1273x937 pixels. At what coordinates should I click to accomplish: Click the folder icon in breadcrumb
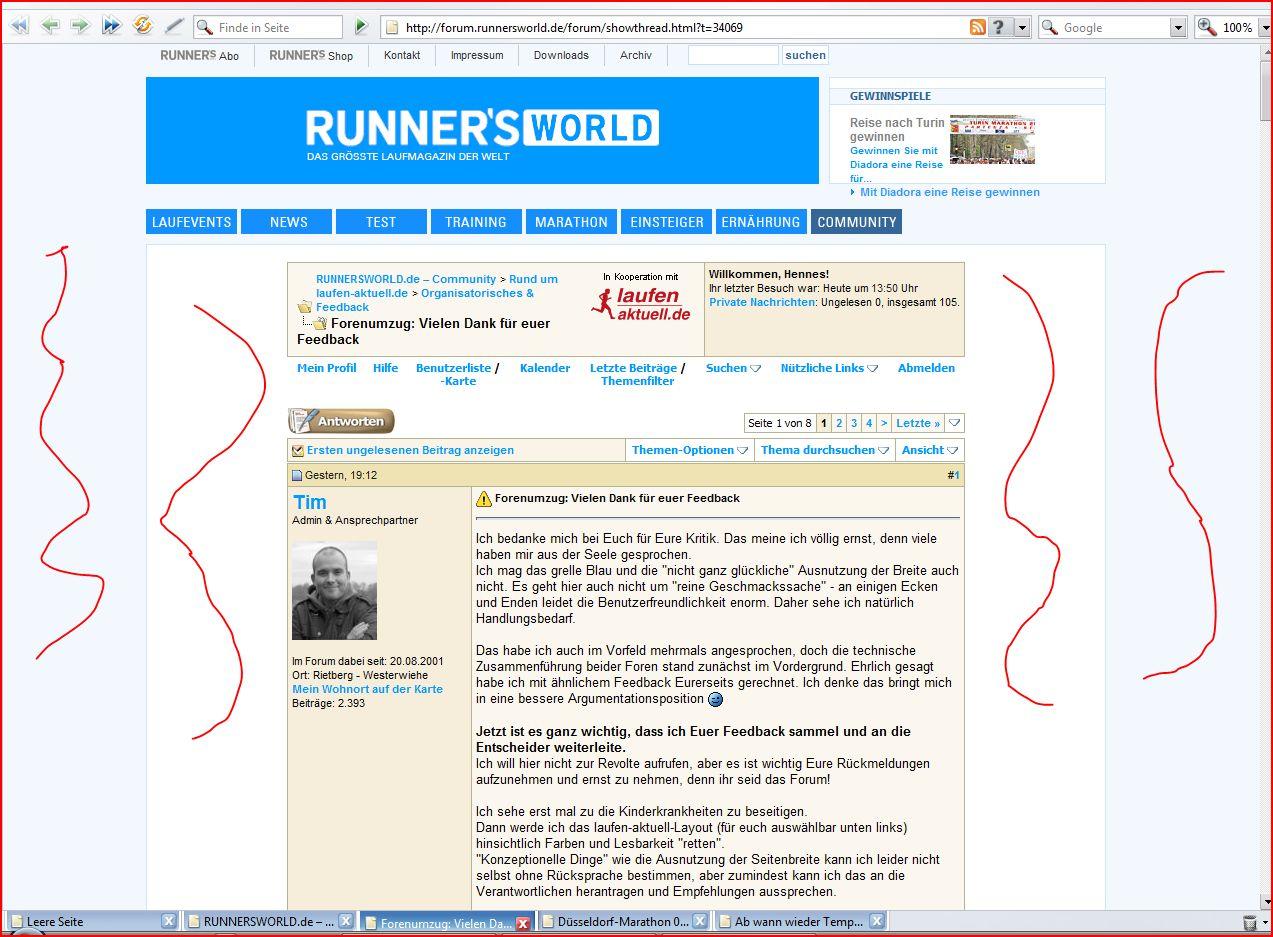(304, 307)
